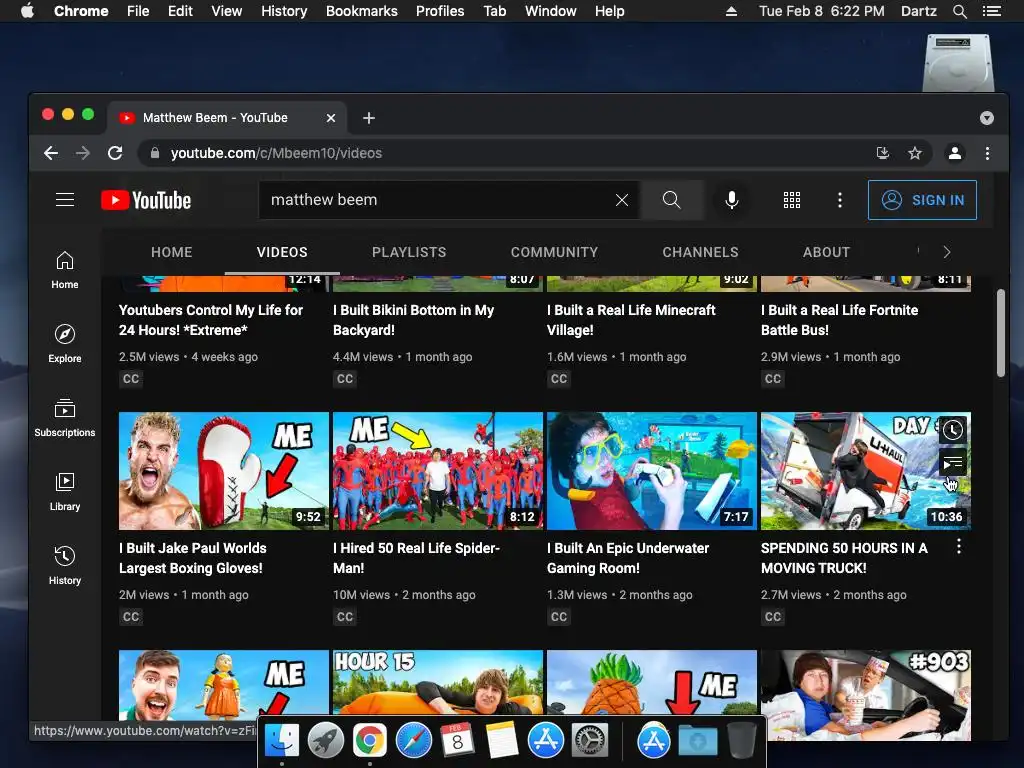Open Jake Paul boxing gloves video thumbnail
Screen dimensions: 1024x768
pyautogui.click(x=224, y=470)
